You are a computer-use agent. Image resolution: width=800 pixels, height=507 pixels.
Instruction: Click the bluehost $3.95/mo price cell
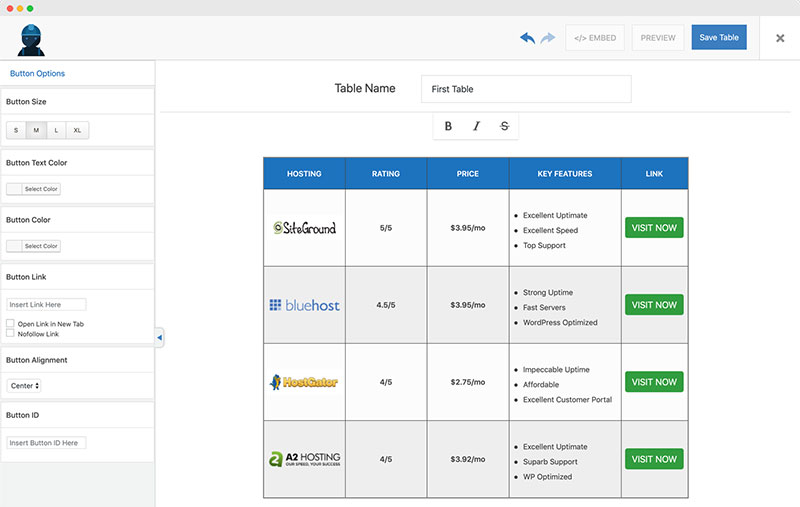468,305
